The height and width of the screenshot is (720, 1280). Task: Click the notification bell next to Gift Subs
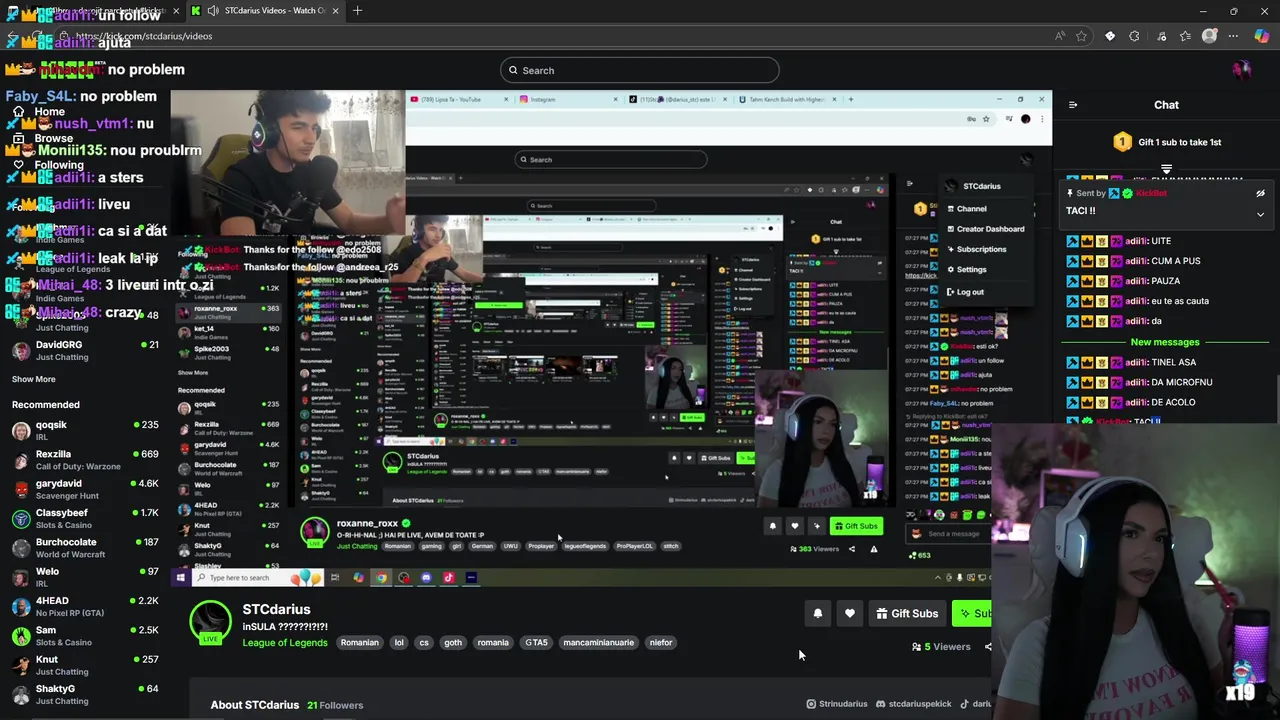pos(818,613)
